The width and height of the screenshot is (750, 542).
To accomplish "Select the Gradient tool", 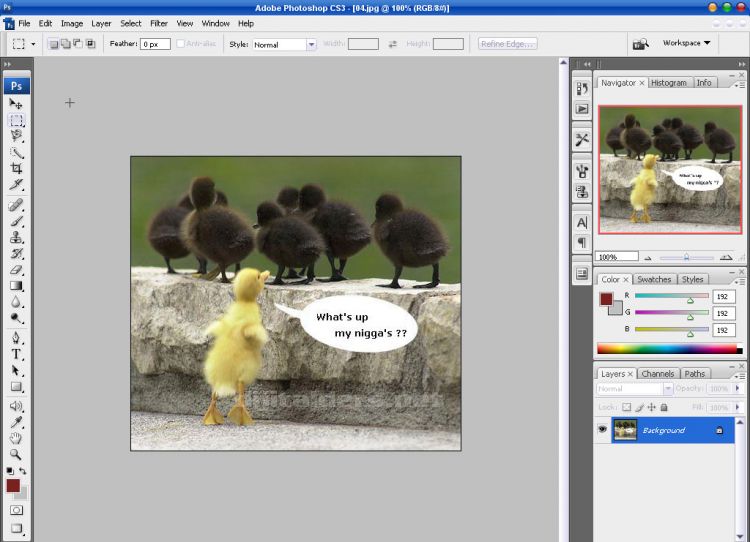I will click(16, 286).
